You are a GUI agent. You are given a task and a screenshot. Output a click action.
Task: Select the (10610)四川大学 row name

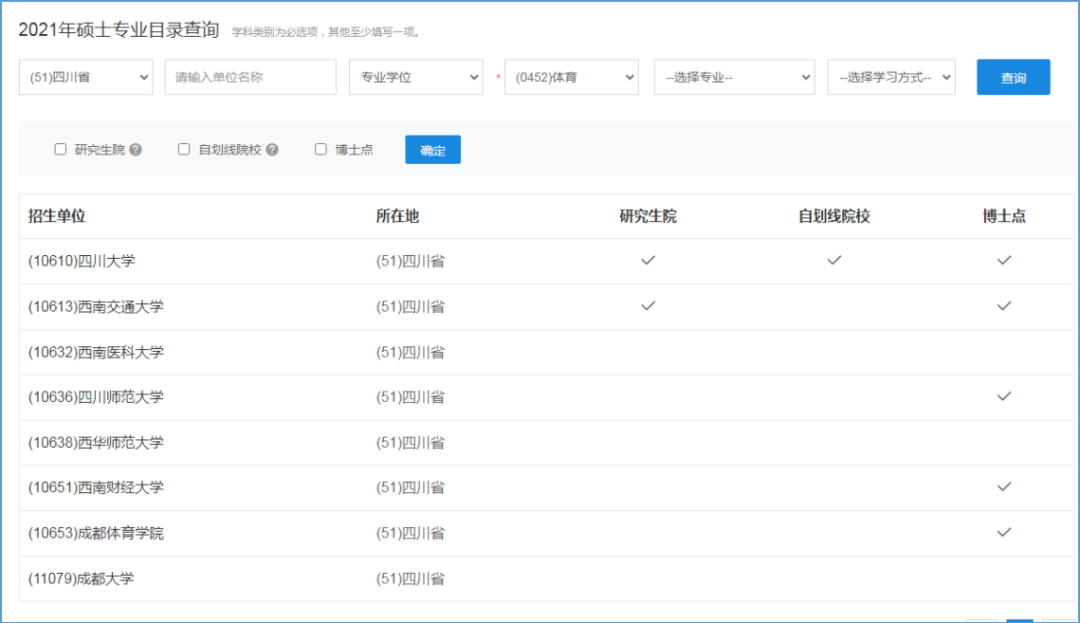[x=81, y=261]
